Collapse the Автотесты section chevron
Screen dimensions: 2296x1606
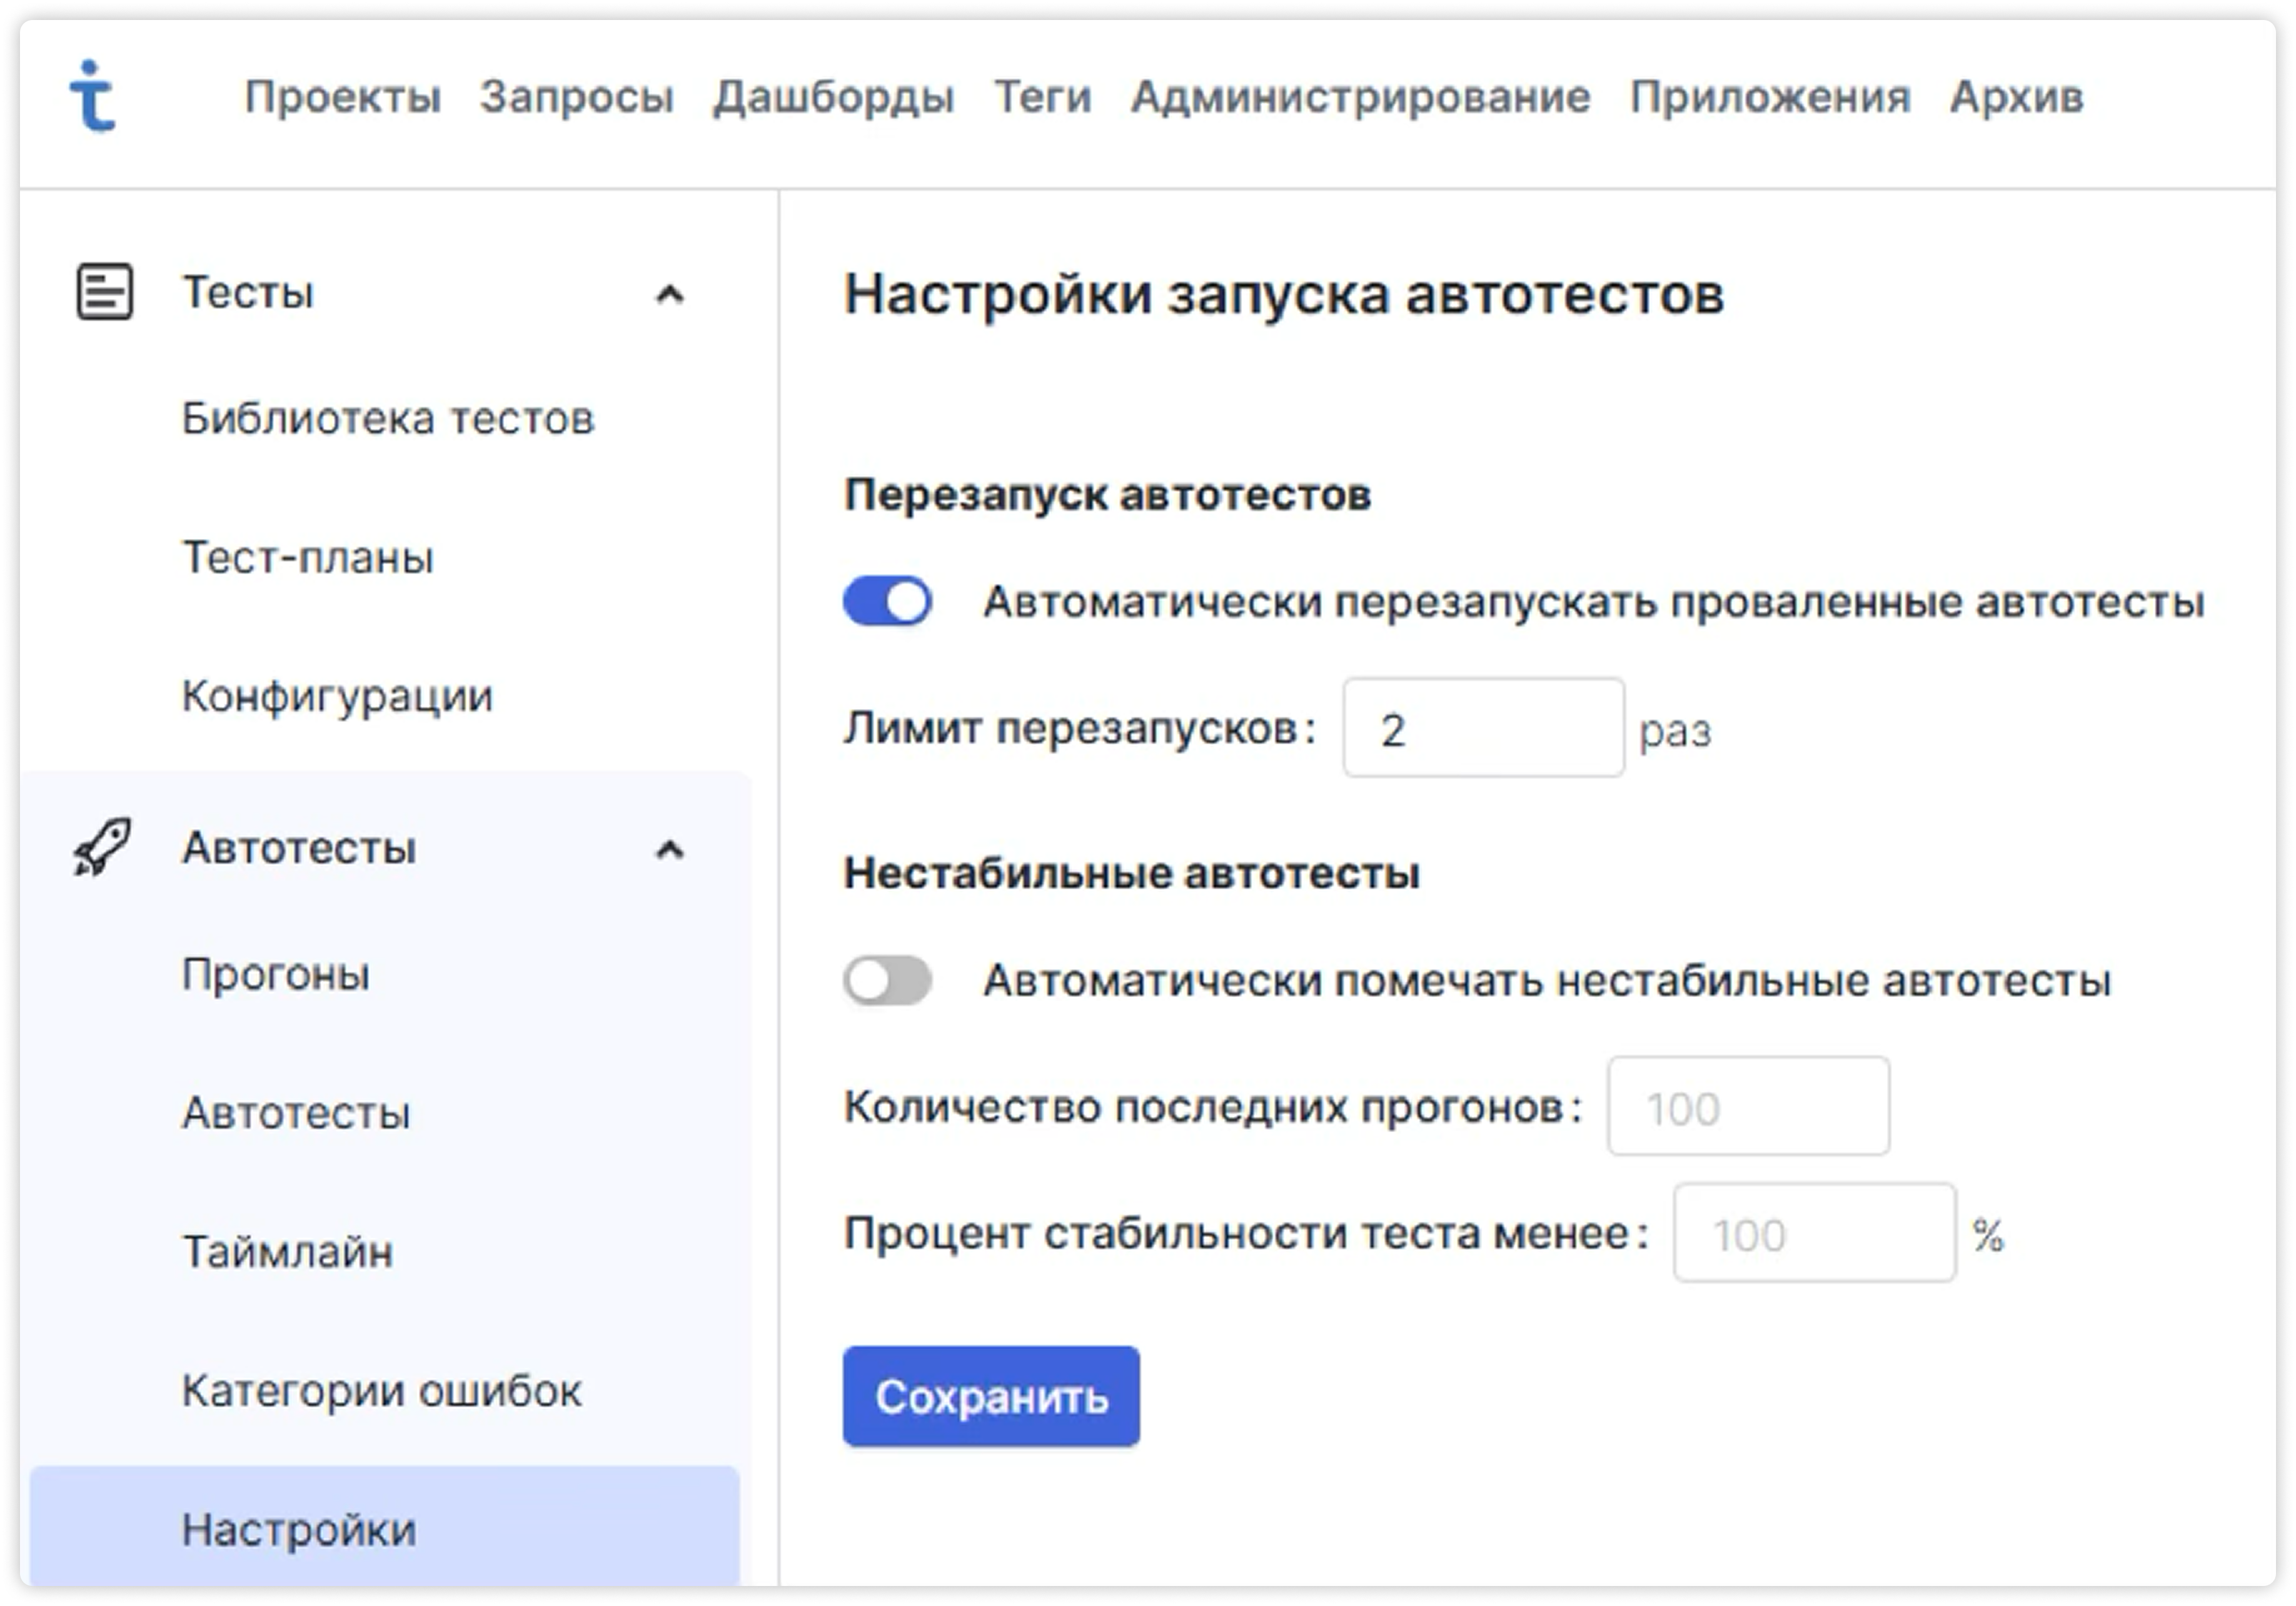tap(669, 850)
